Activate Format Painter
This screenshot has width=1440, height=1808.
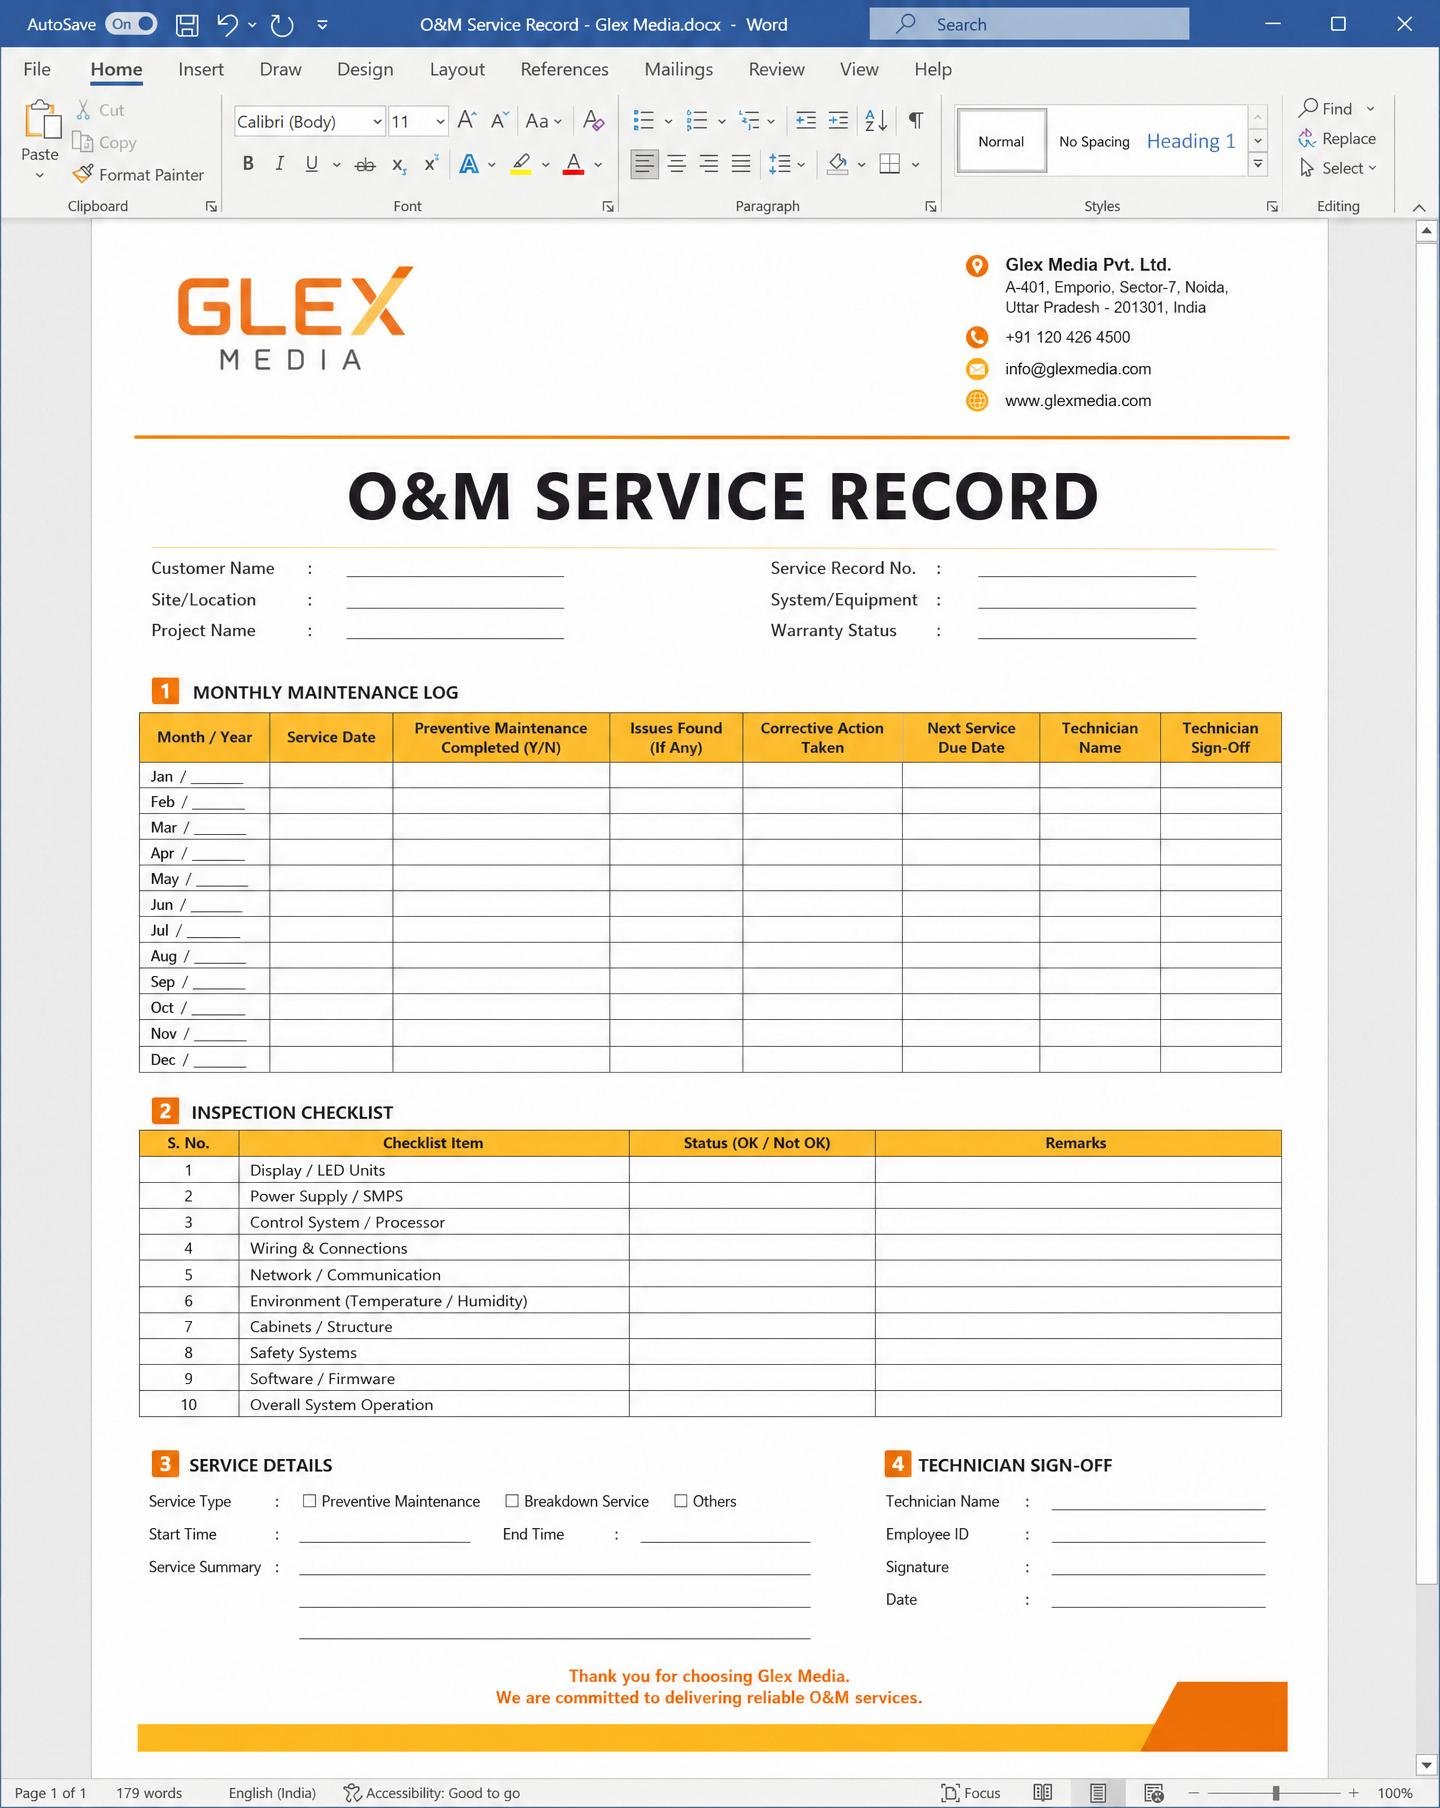[138, 174]
